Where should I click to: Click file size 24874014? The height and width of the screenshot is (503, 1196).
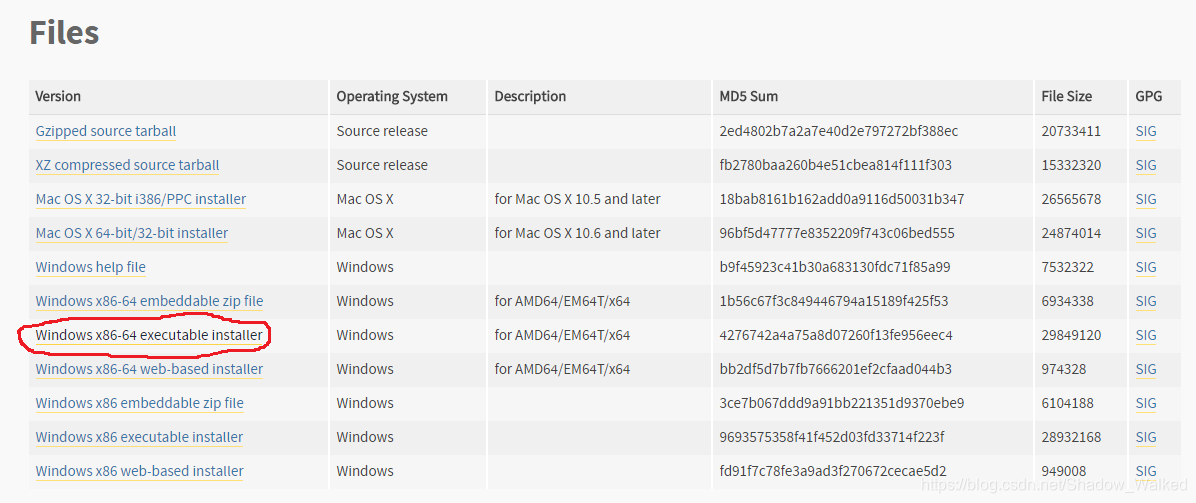pos(1071,233)
